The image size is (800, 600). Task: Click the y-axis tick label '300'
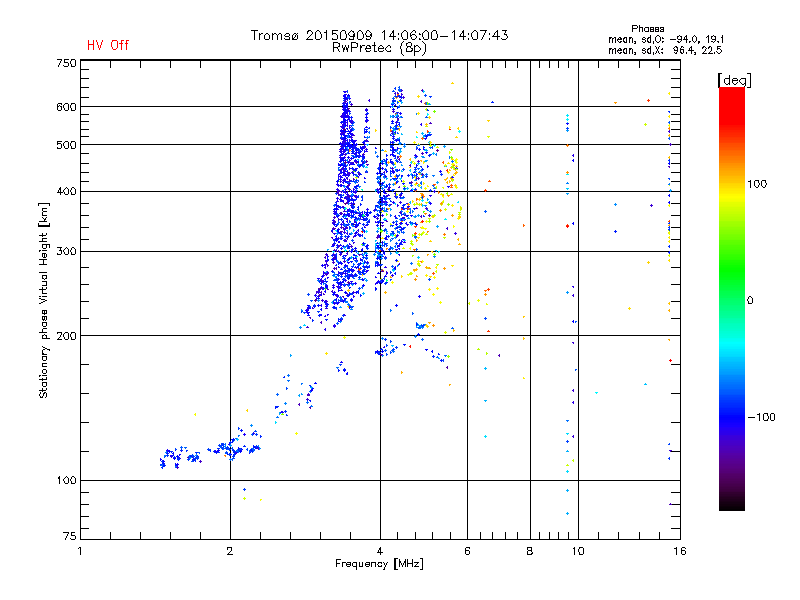click(66, 251)
